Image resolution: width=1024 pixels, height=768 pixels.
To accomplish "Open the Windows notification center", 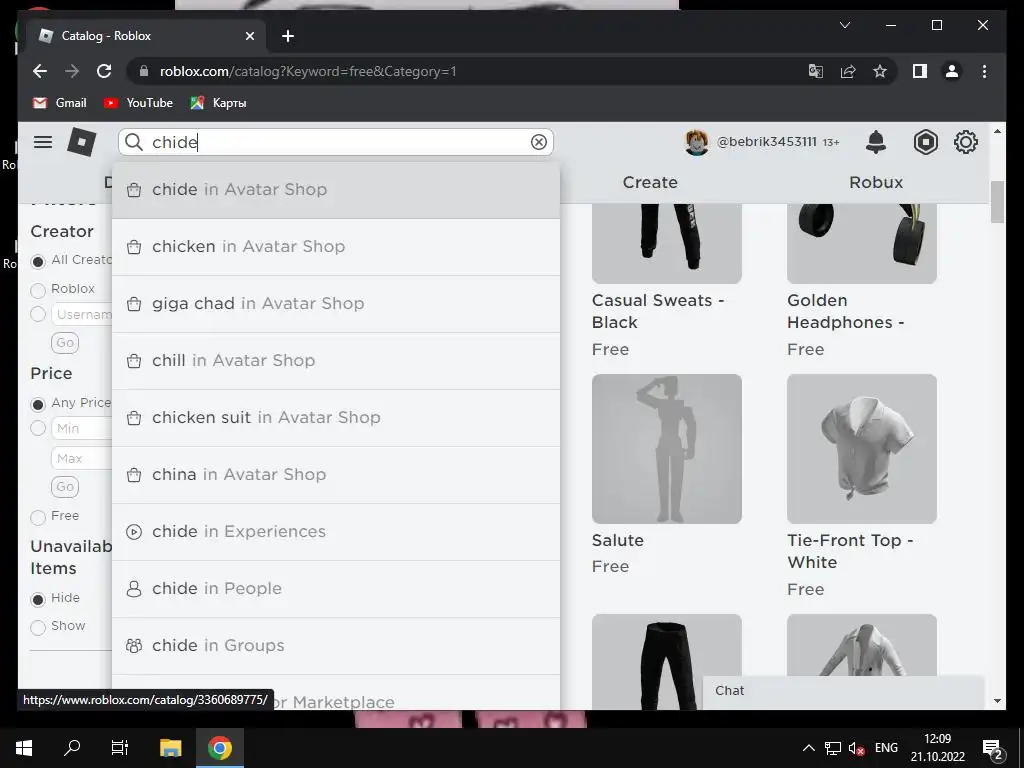I will tap(993, 748).
